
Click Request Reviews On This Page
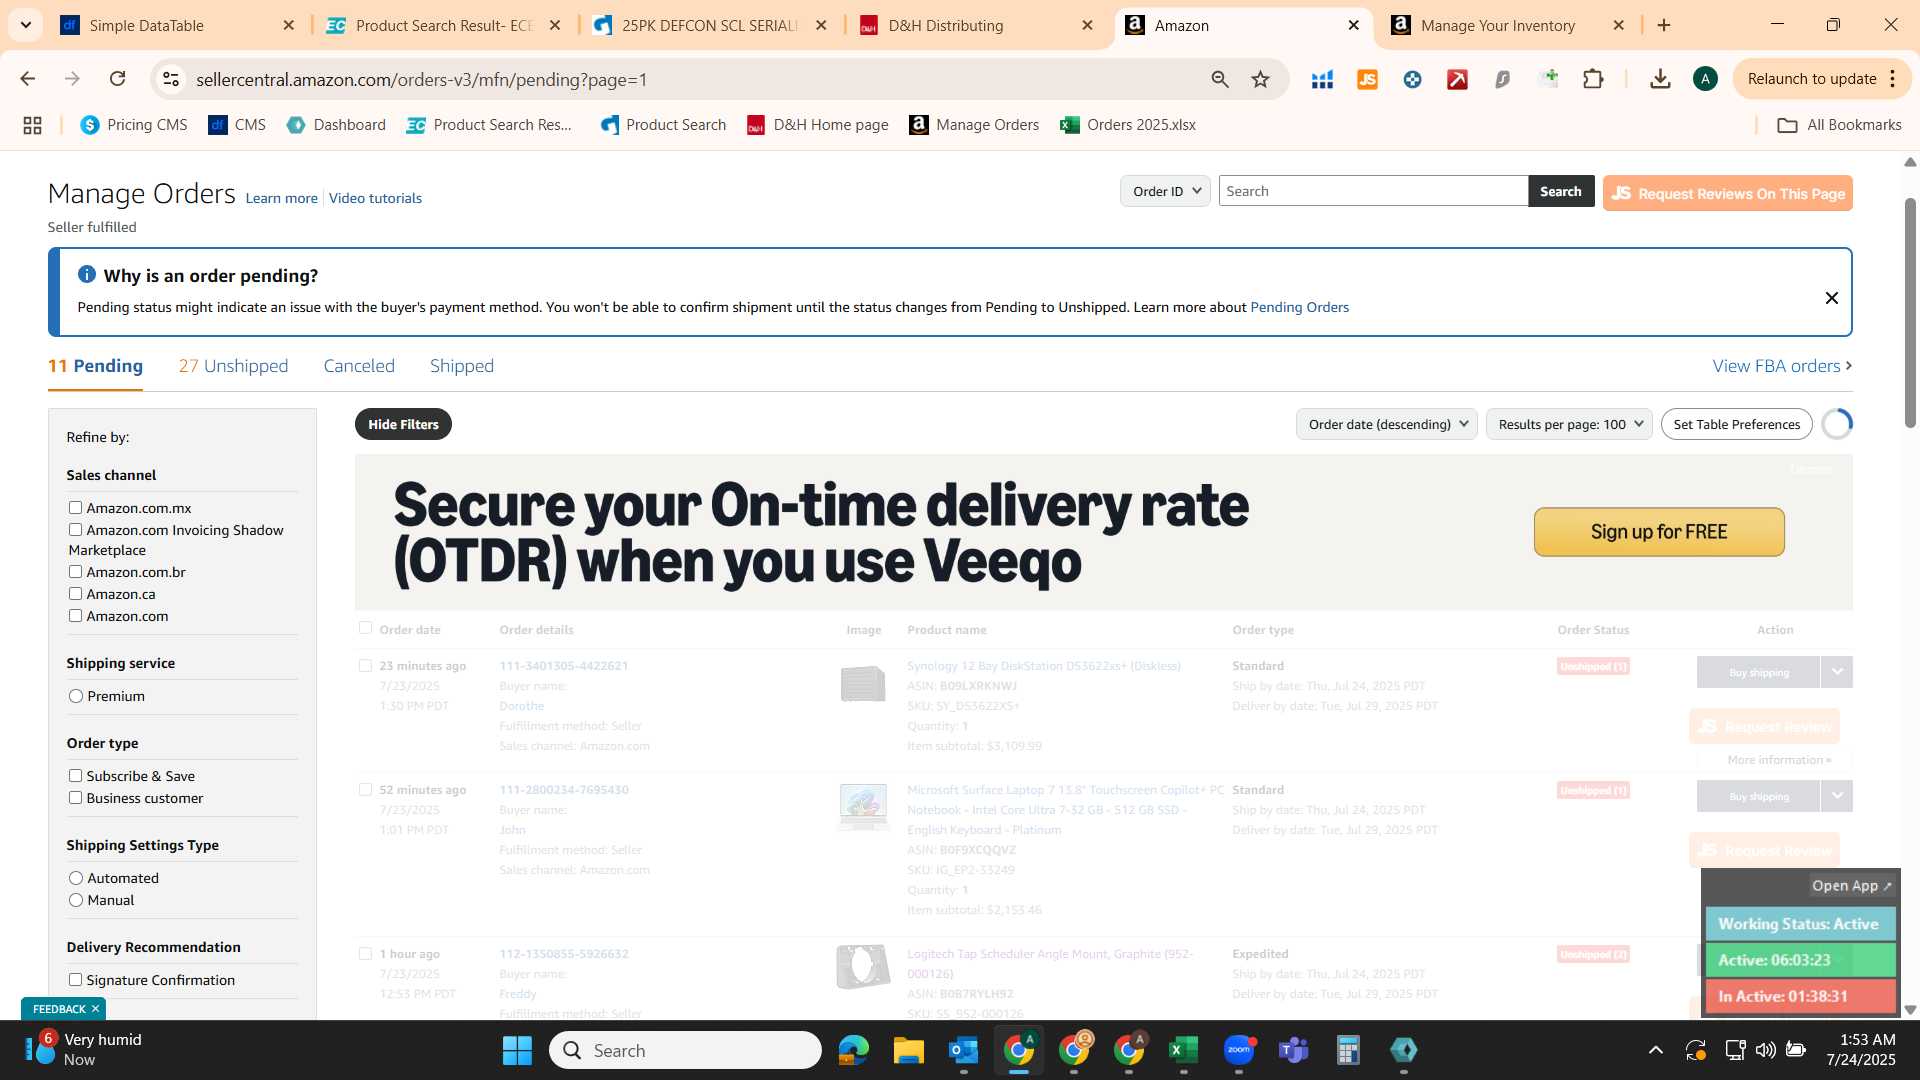[x=1727, y=193]
